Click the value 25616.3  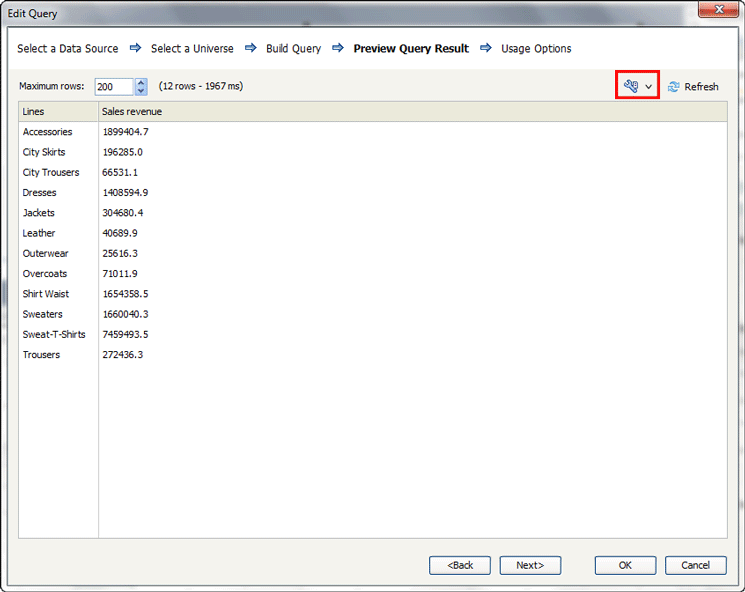[120, 253]
